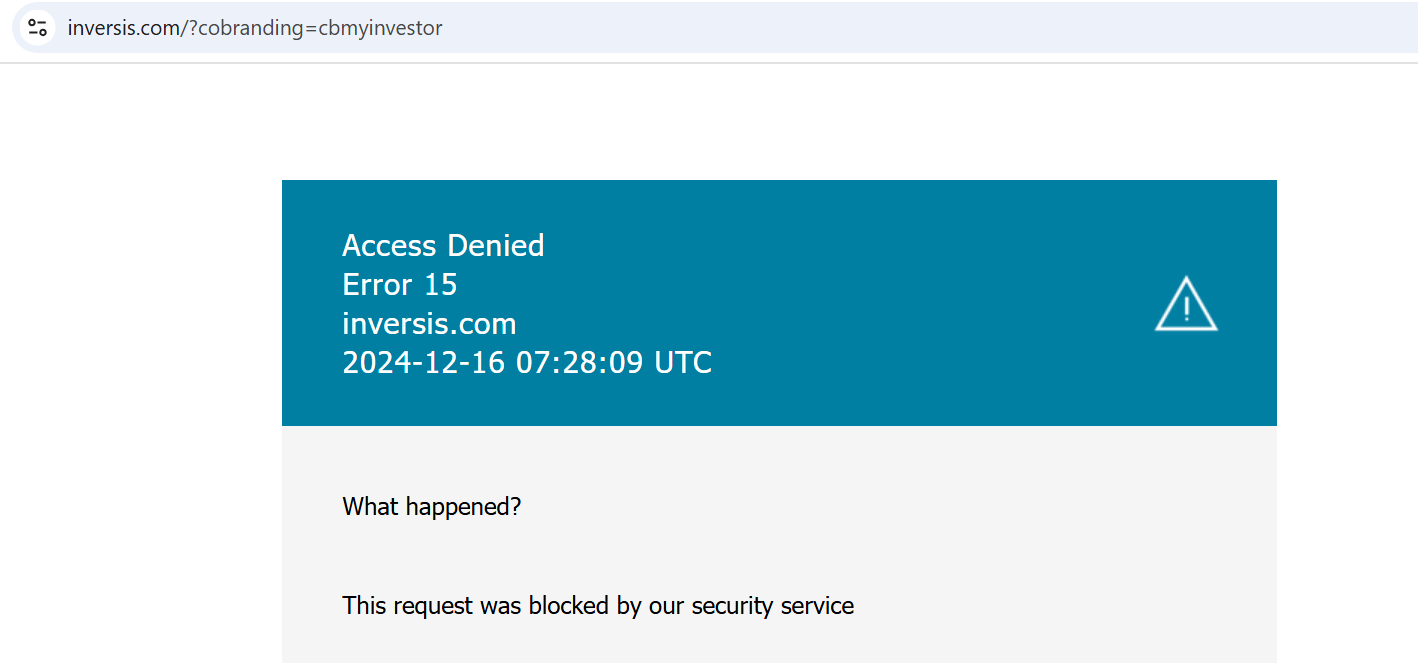Click white page margin left of error box
The width and height of the screenshot is (1418, 663).
(x=140, y=400)
